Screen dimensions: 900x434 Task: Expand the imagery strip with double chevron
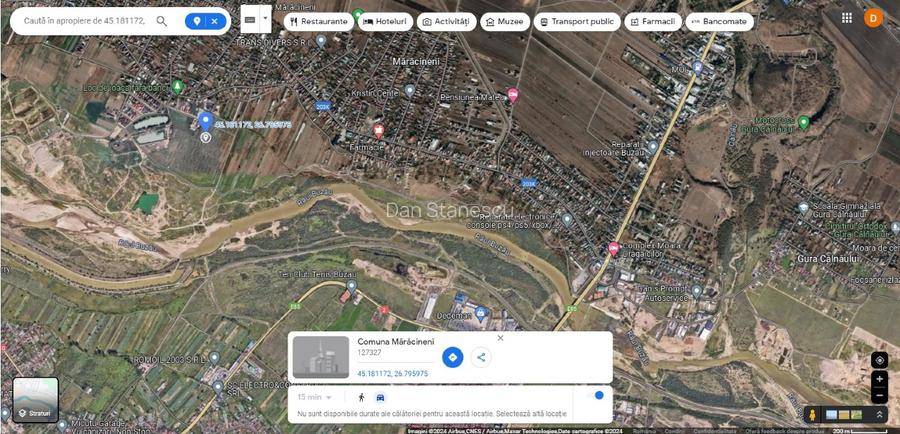(880, 414)
